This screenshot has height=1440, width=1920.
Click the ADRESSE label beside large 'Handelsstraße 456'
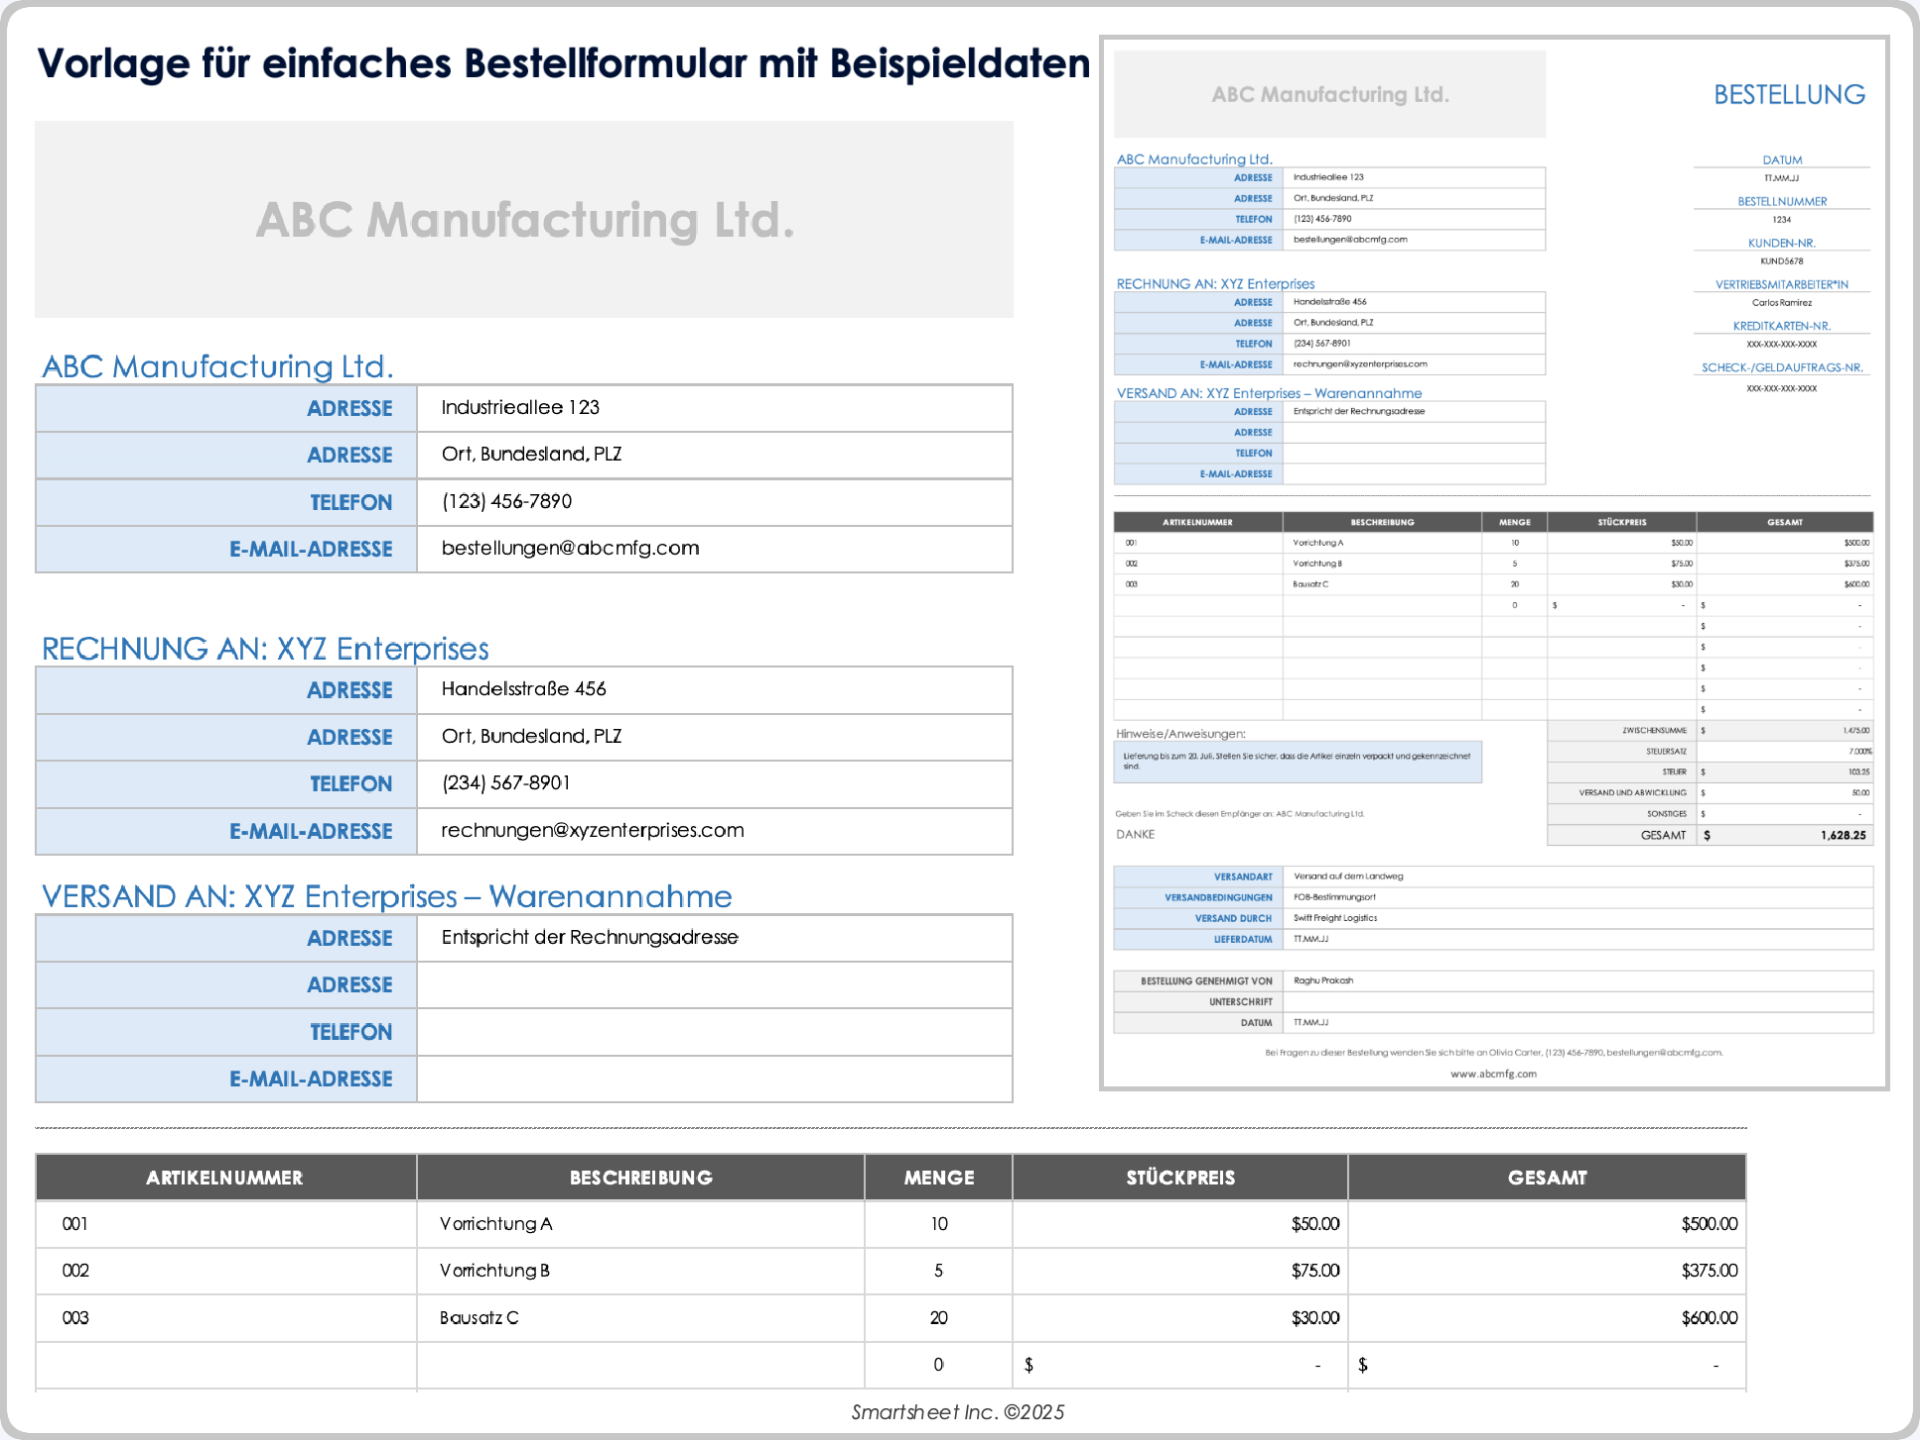click(226, 690)
